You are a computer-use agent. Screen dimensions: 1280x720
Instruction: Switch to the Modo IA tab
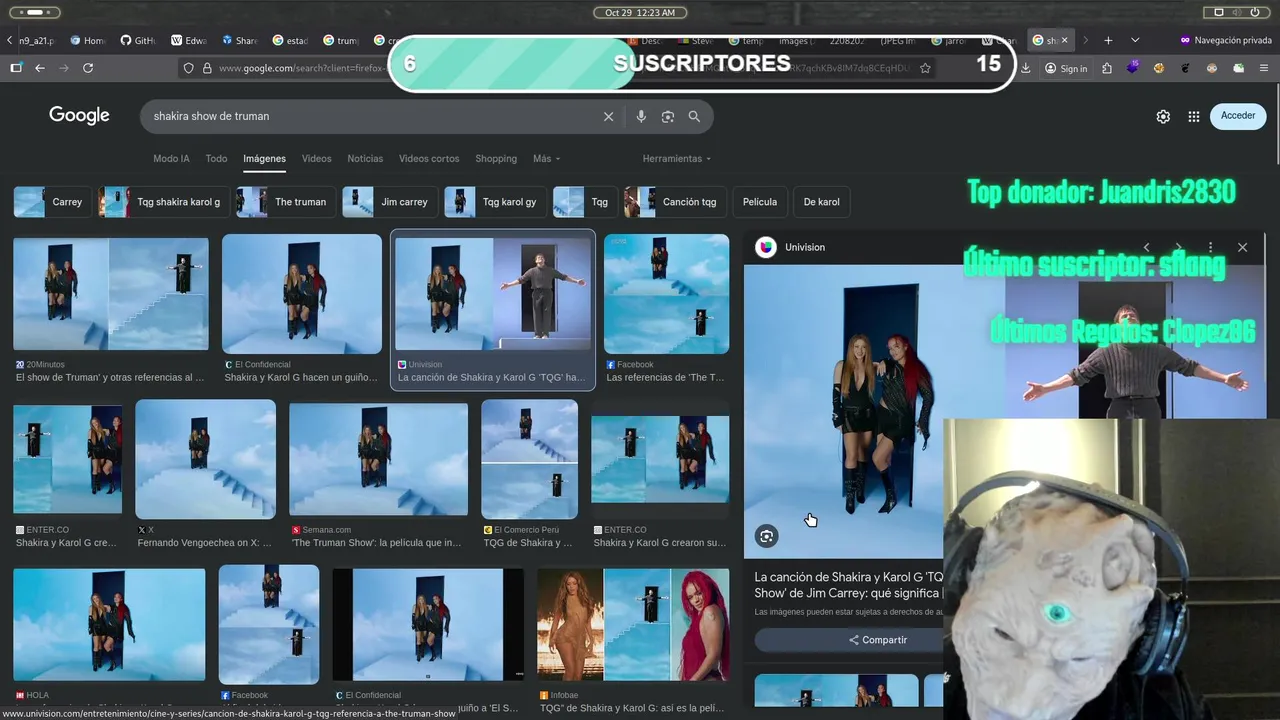click(171, 158)
